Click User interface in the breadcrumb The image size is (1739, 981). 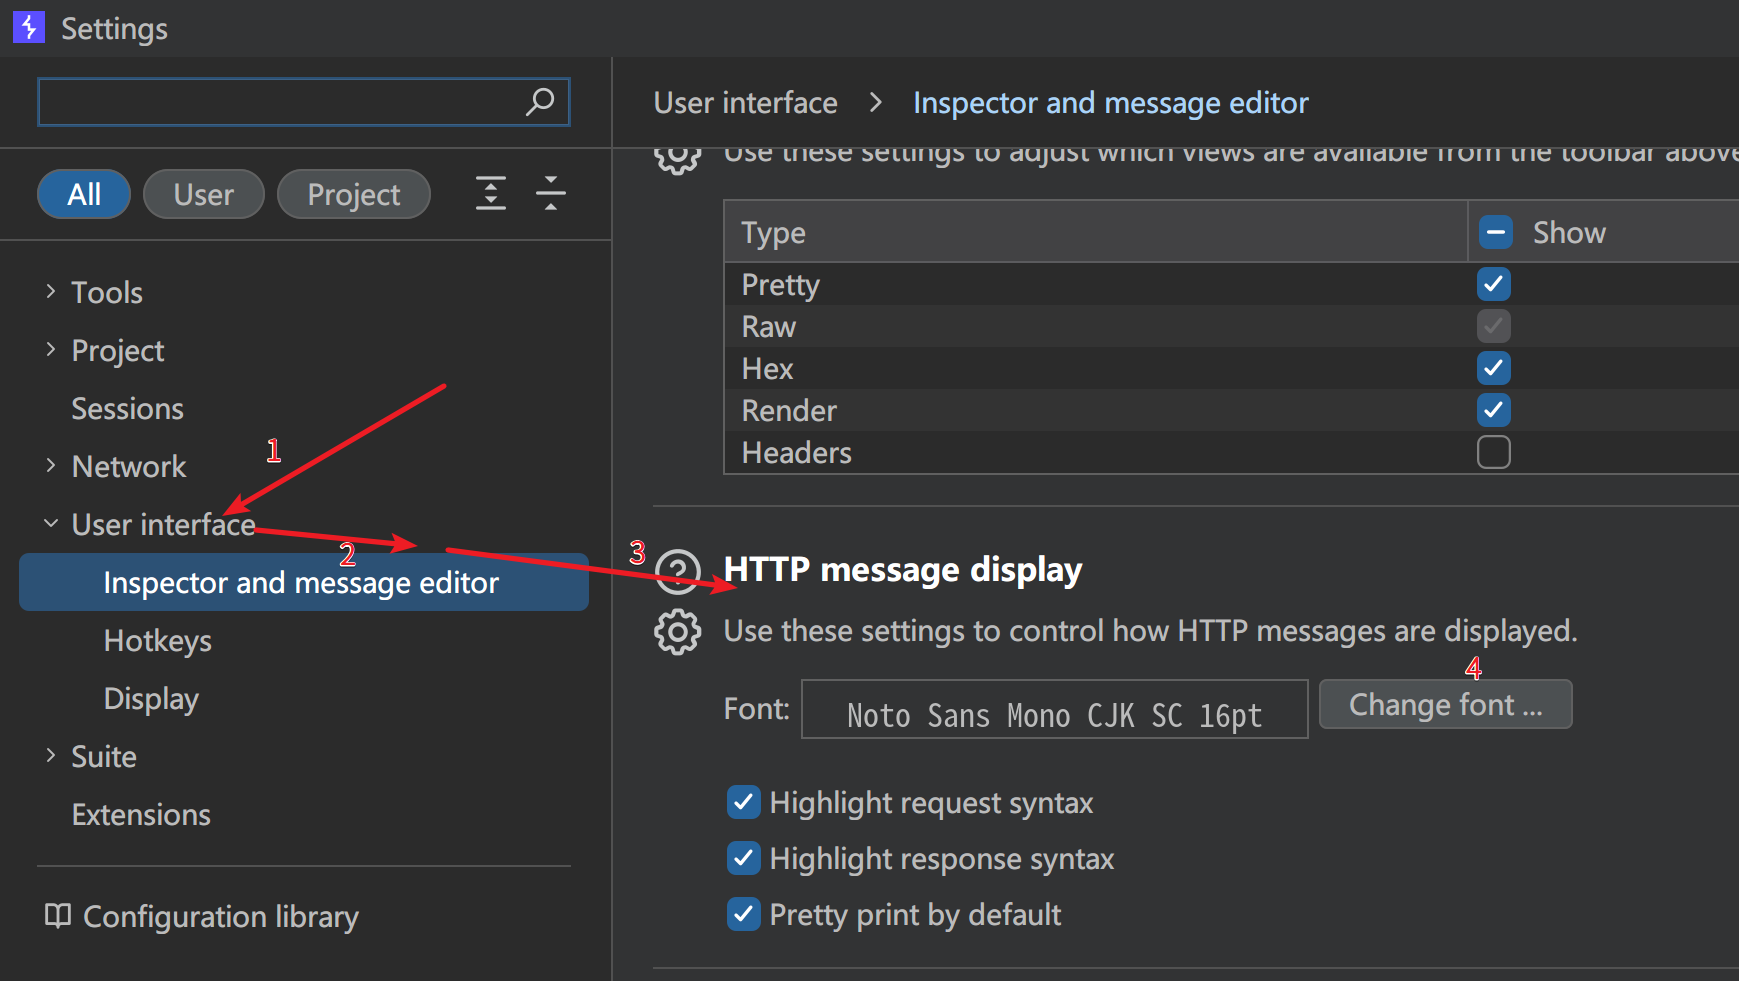(x=746, y=102)
